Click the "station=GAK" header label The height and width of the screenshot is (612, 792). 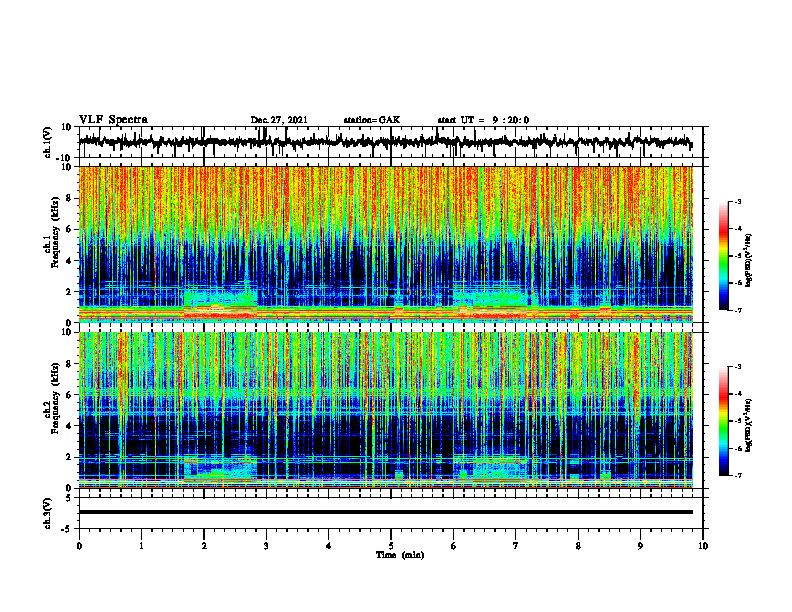click(372, 120)
